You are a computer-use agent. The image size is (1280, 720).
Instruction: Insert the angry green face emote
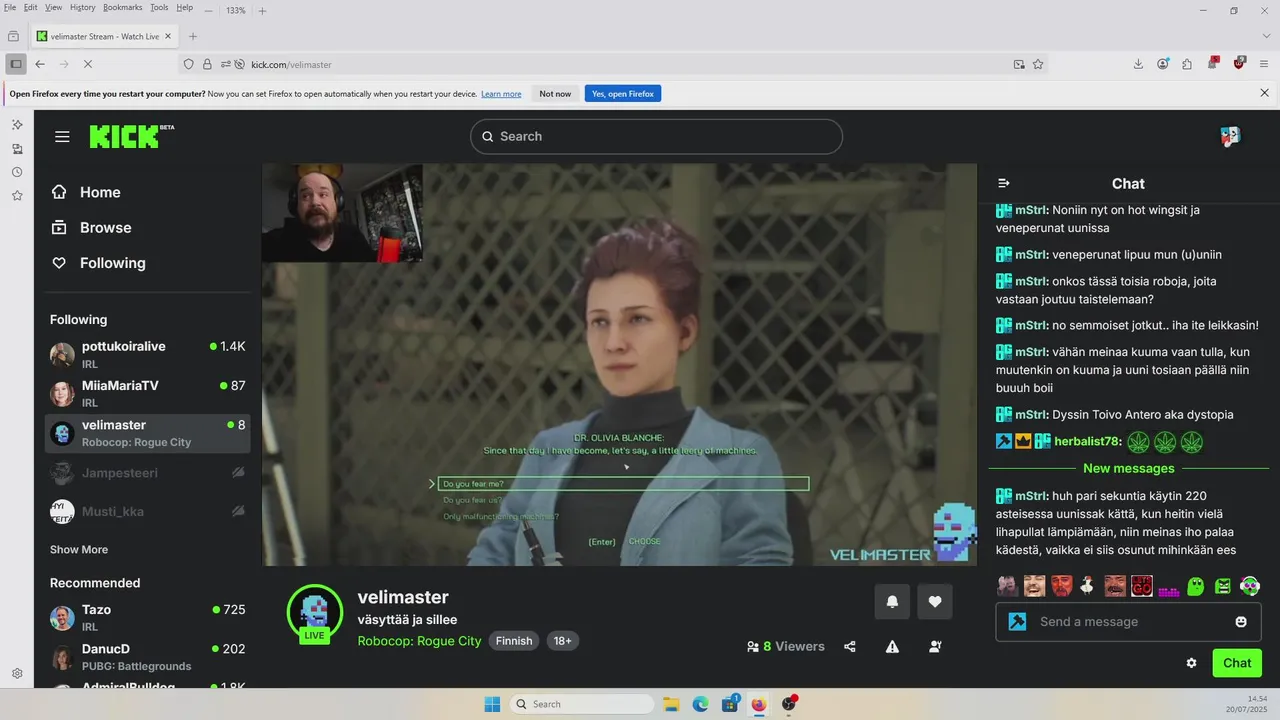(x=1223, y=586)
